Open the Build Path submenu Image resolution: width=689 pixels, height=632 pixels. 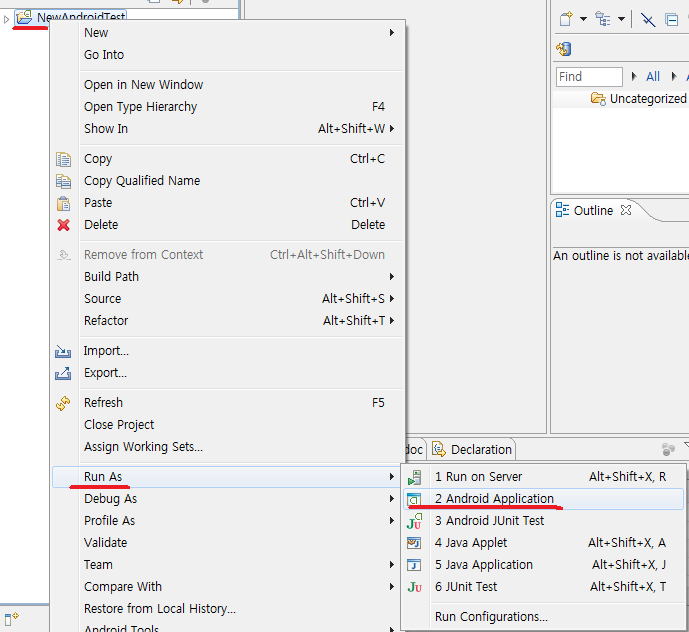[x=228, y=276]
